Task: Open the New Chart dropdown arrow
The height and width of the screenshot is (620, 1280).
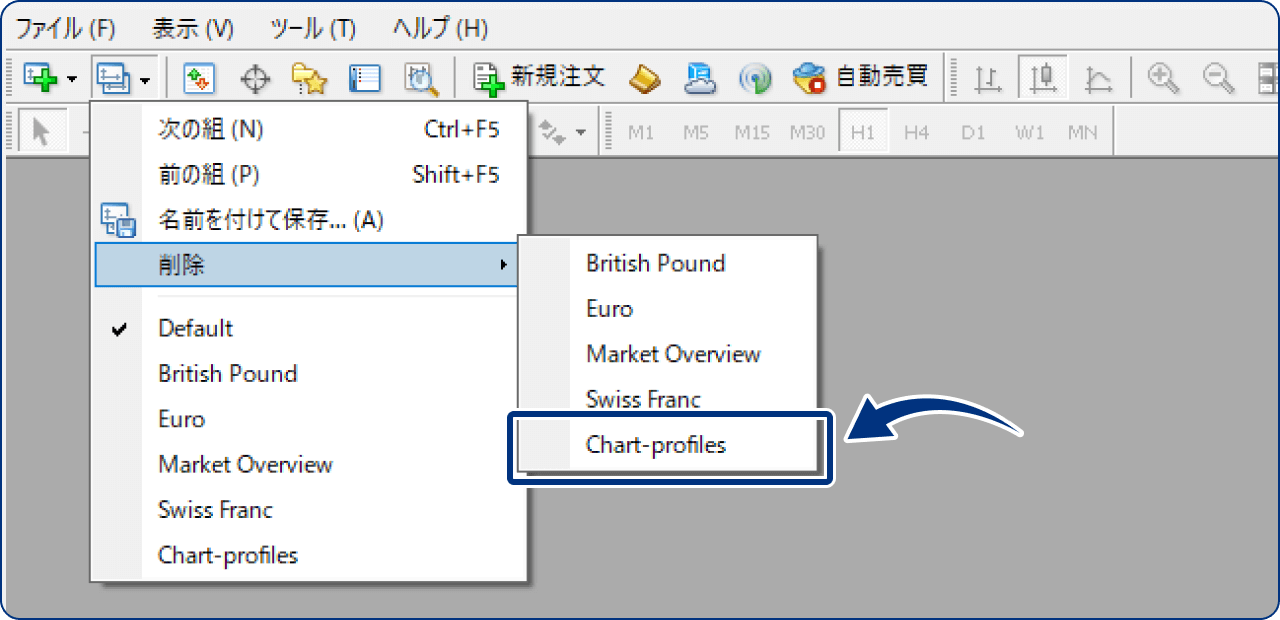Action: (72, 79)
